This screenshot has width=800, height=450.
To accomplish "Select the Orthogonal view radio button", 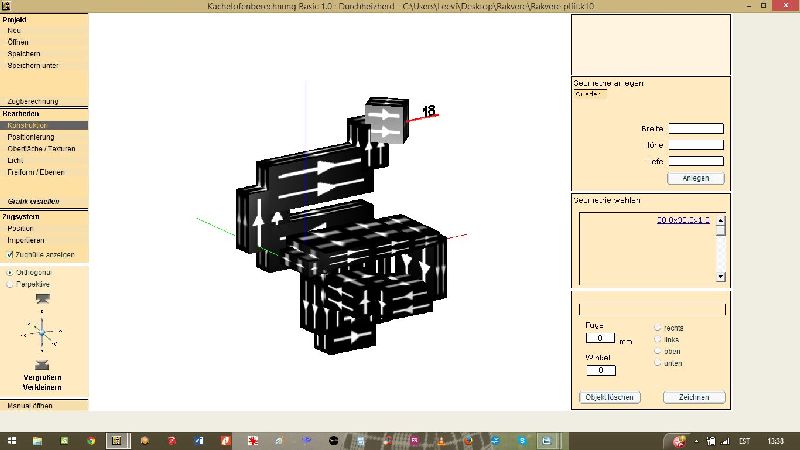I will (11, 271).
